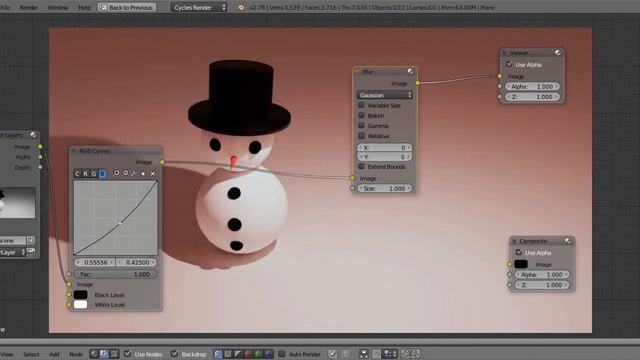This screenshot has width=640, height=360.
Task: Click the Blur node preview sphere icon
Action: (x=411, y=71)
